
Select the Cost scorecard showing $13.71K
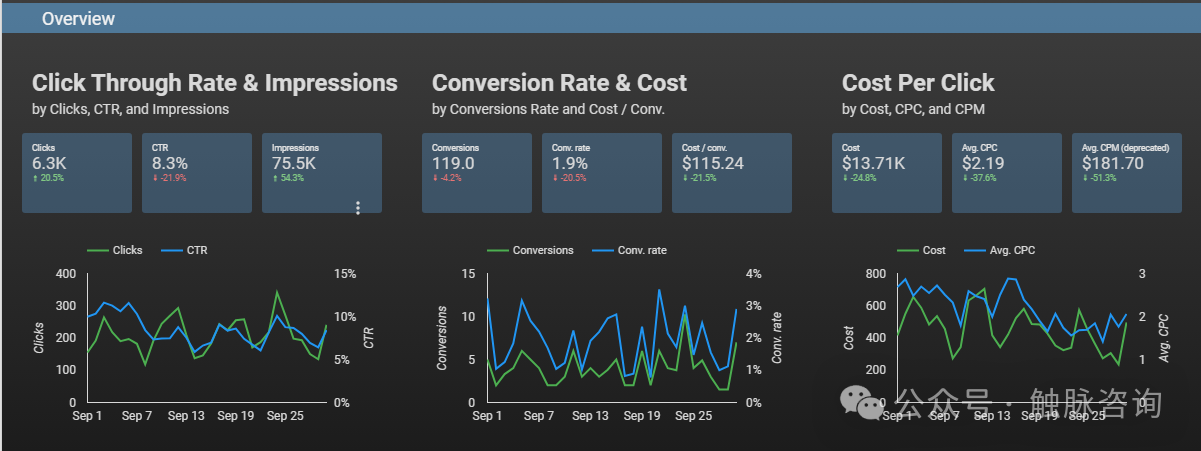[x=887, y=173]
